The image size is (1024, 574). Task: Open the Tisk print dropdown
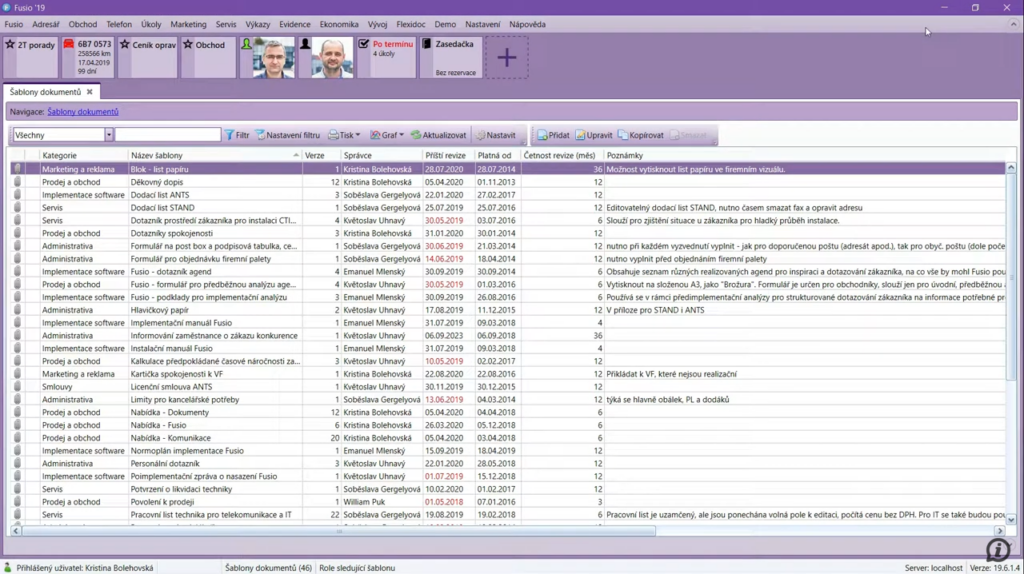pyautogui.click(x=345, y=135)
